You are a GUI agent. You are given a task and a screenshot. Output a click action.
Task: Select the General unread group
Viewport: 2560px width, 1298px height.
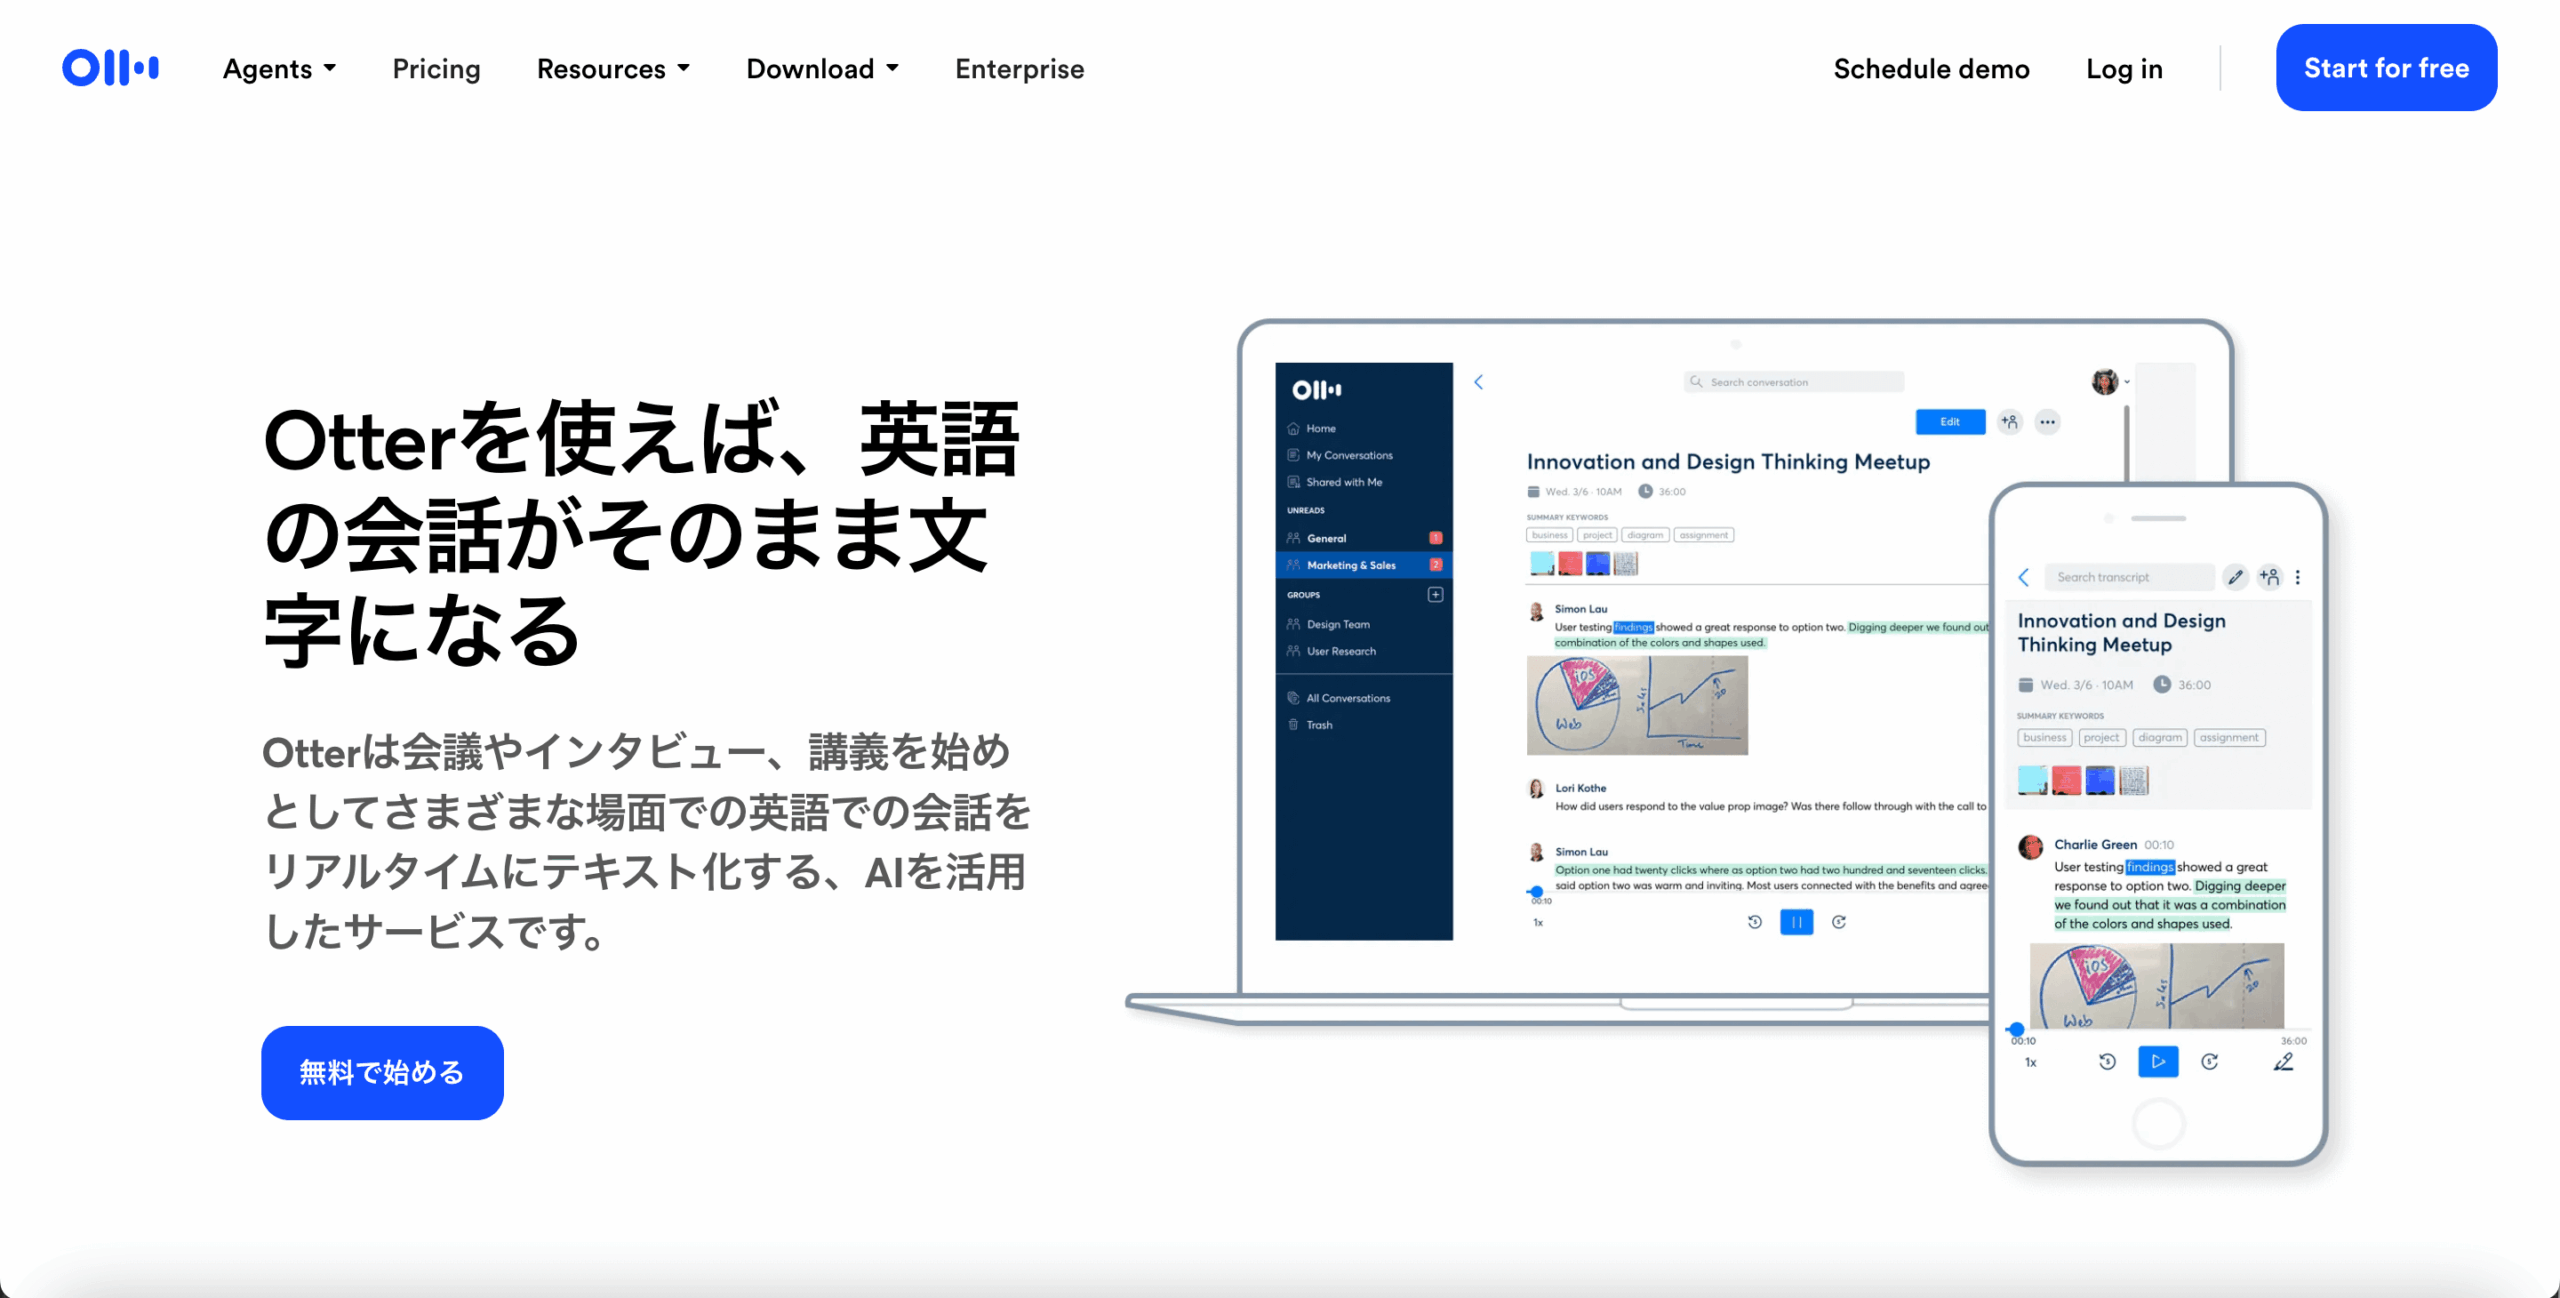click(1364, 538)
